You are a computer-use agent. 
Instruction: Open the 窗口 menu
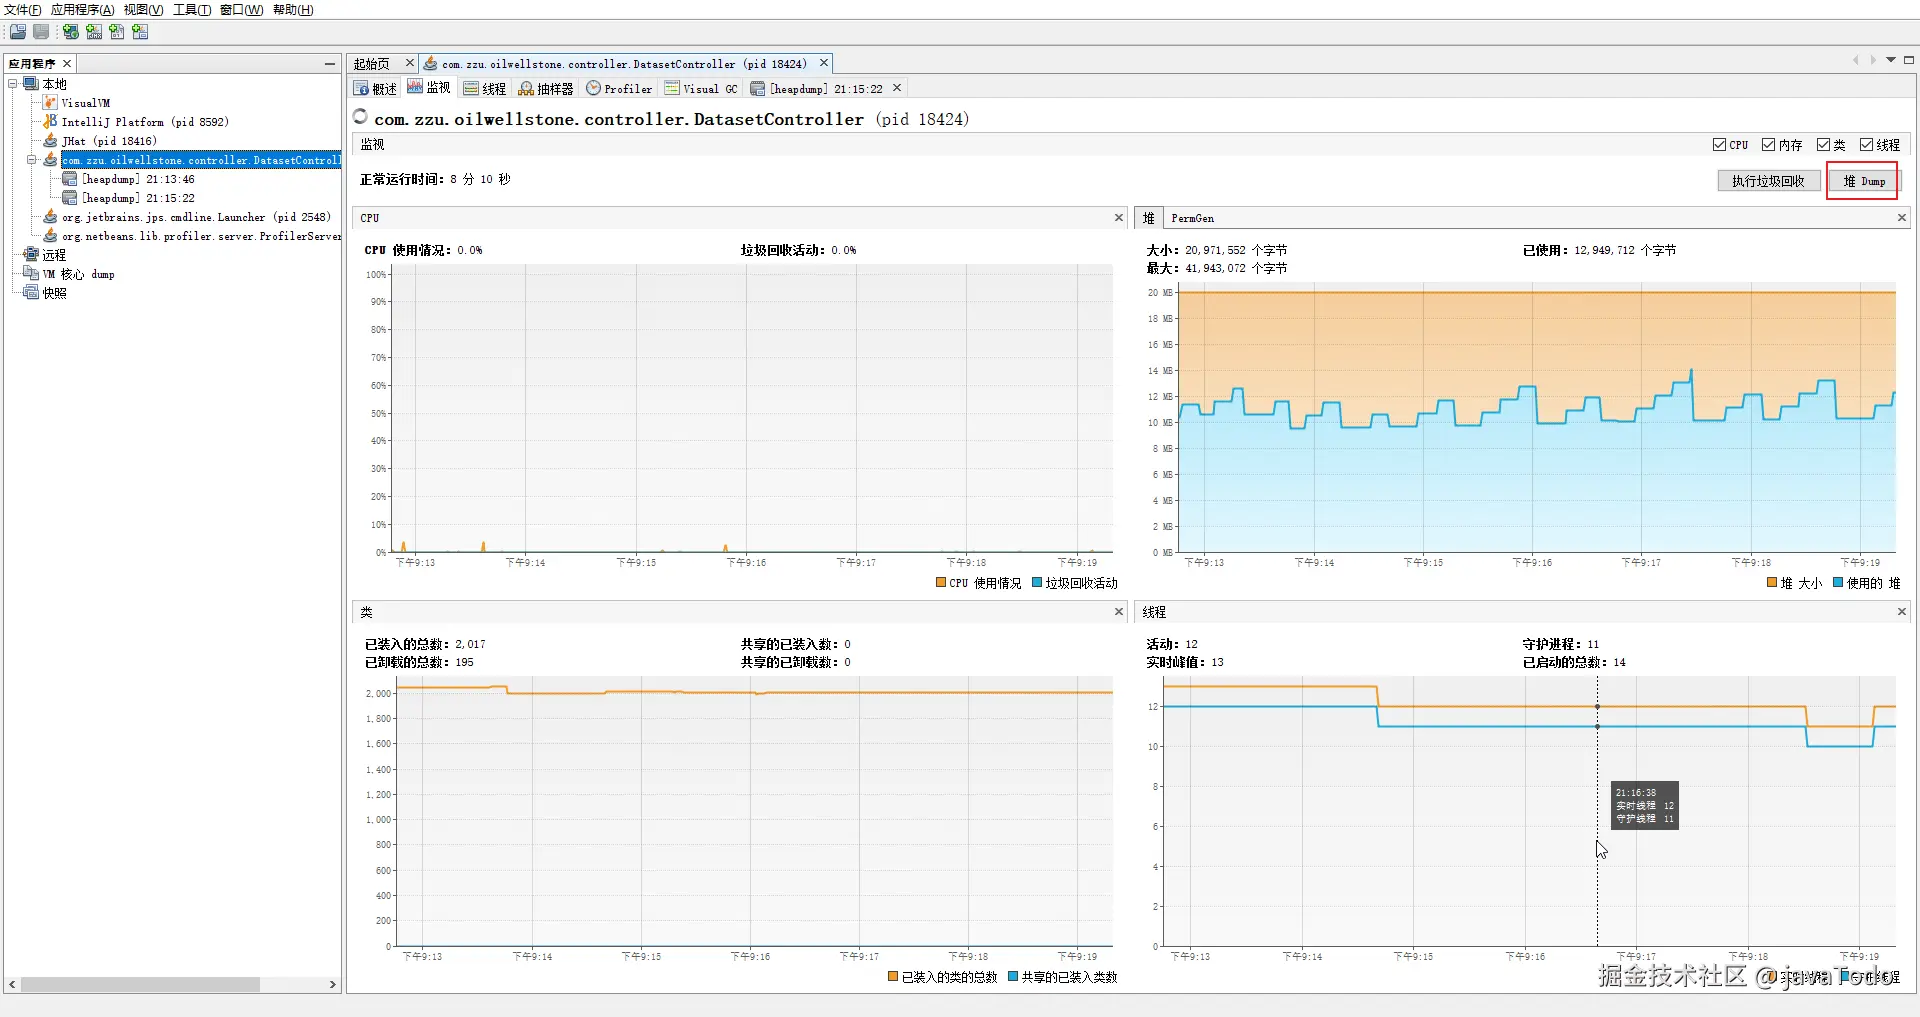[x=242, y=10]
